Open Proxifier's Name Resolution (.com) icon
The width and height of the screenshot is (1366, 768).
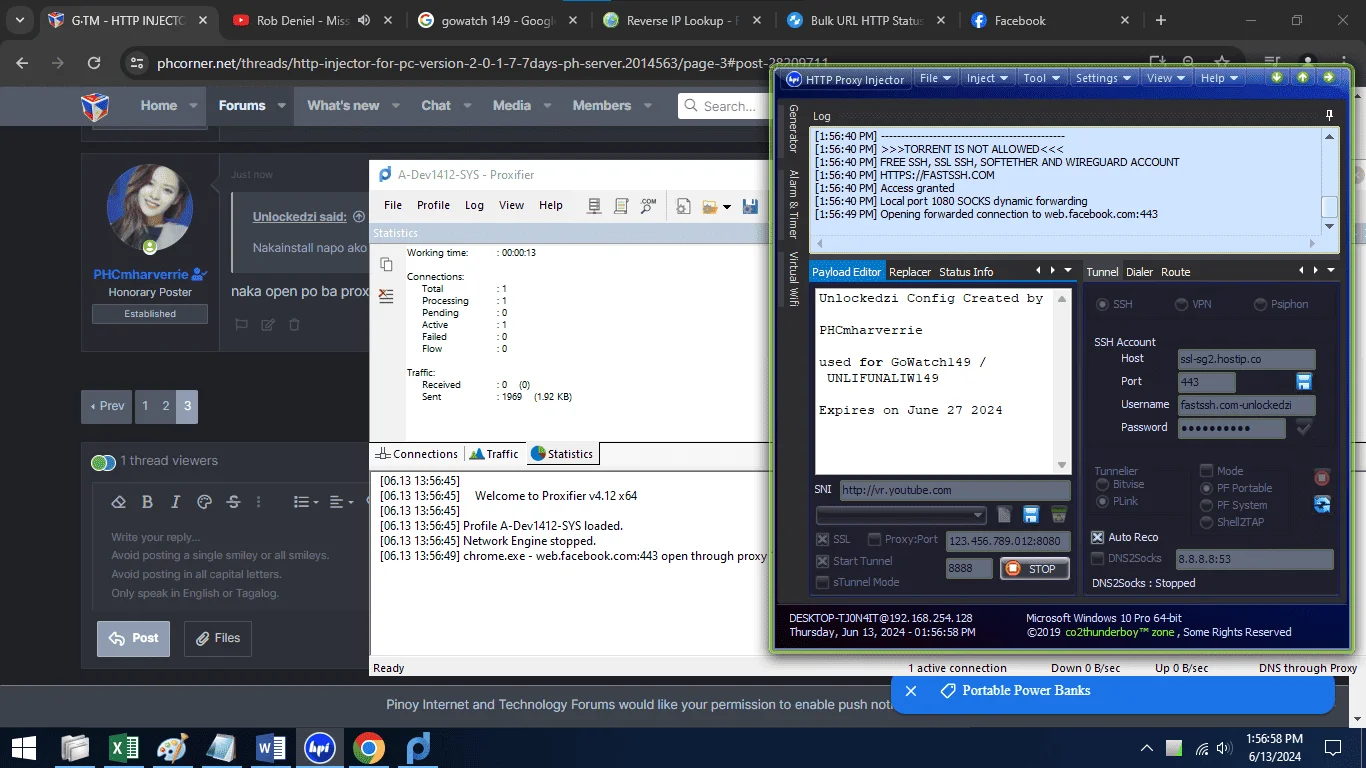click(x=648, y=206)
